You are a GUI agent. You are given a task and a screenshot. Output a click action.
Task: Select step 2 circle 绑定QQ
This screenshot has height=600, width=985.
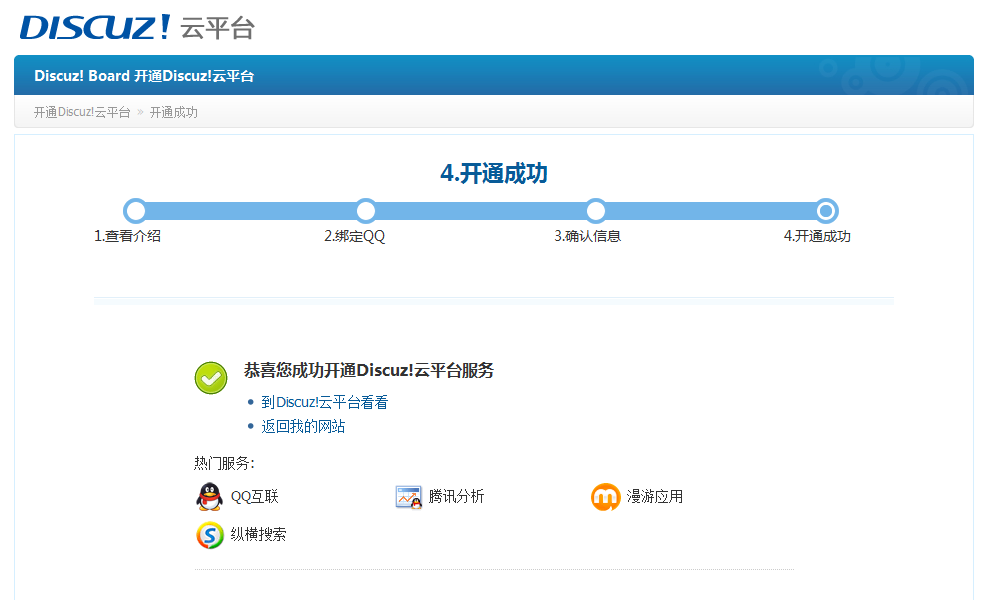coord(366,211)
